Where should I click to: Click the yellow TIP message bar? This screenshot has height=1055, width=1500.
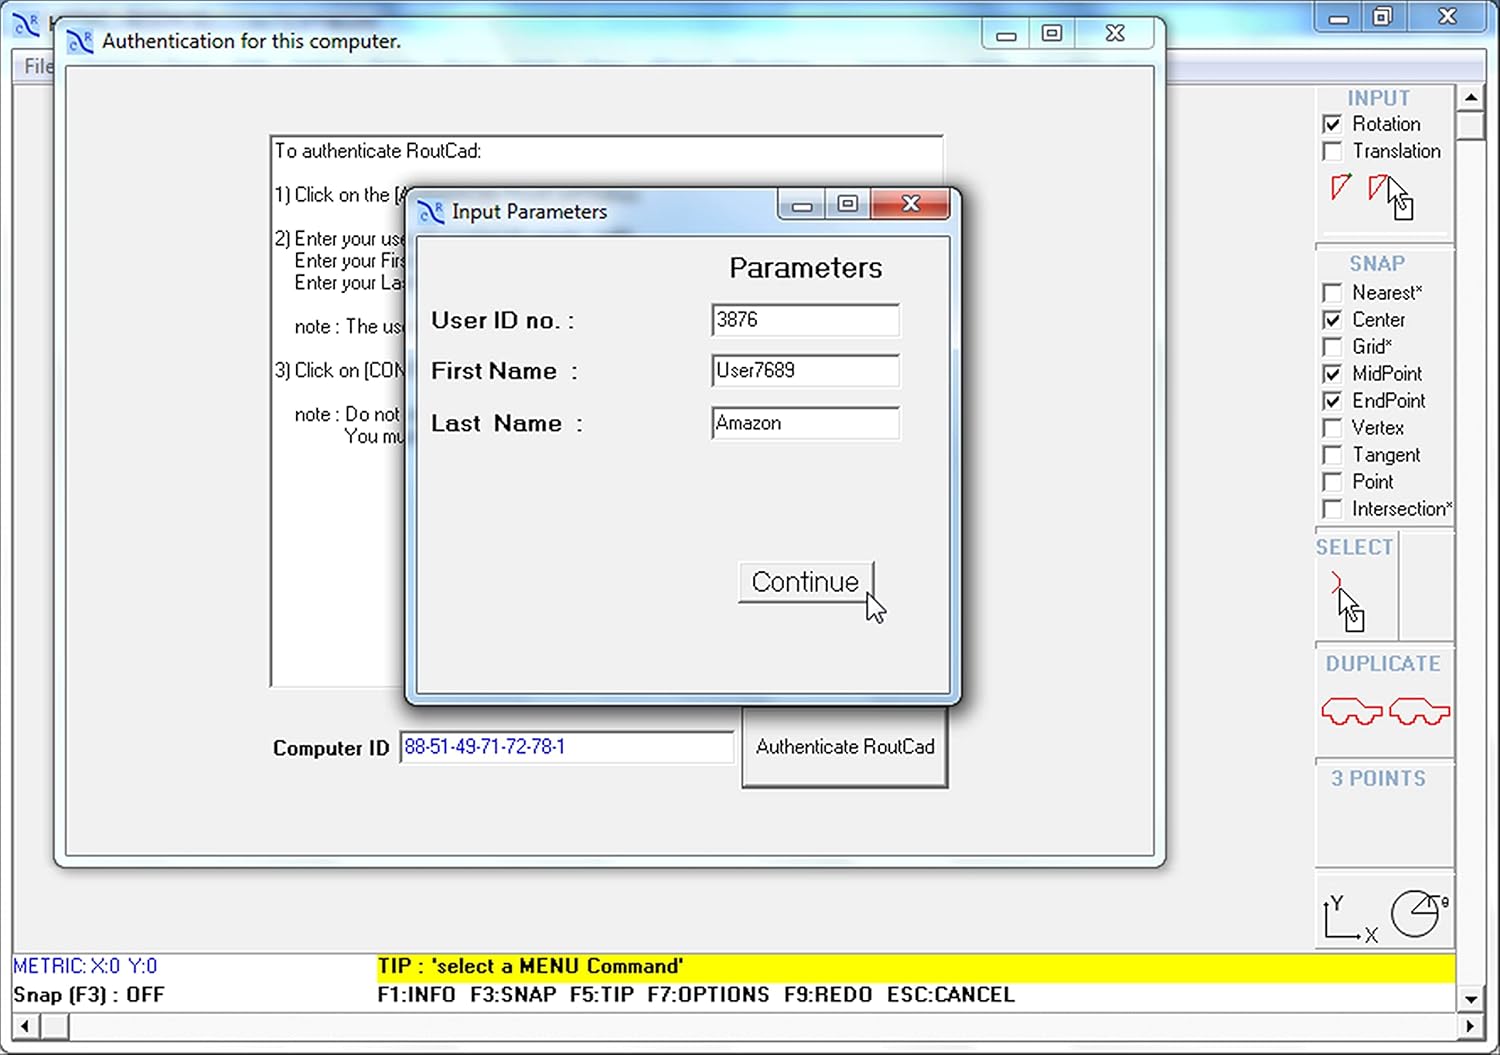coord(915,967)
